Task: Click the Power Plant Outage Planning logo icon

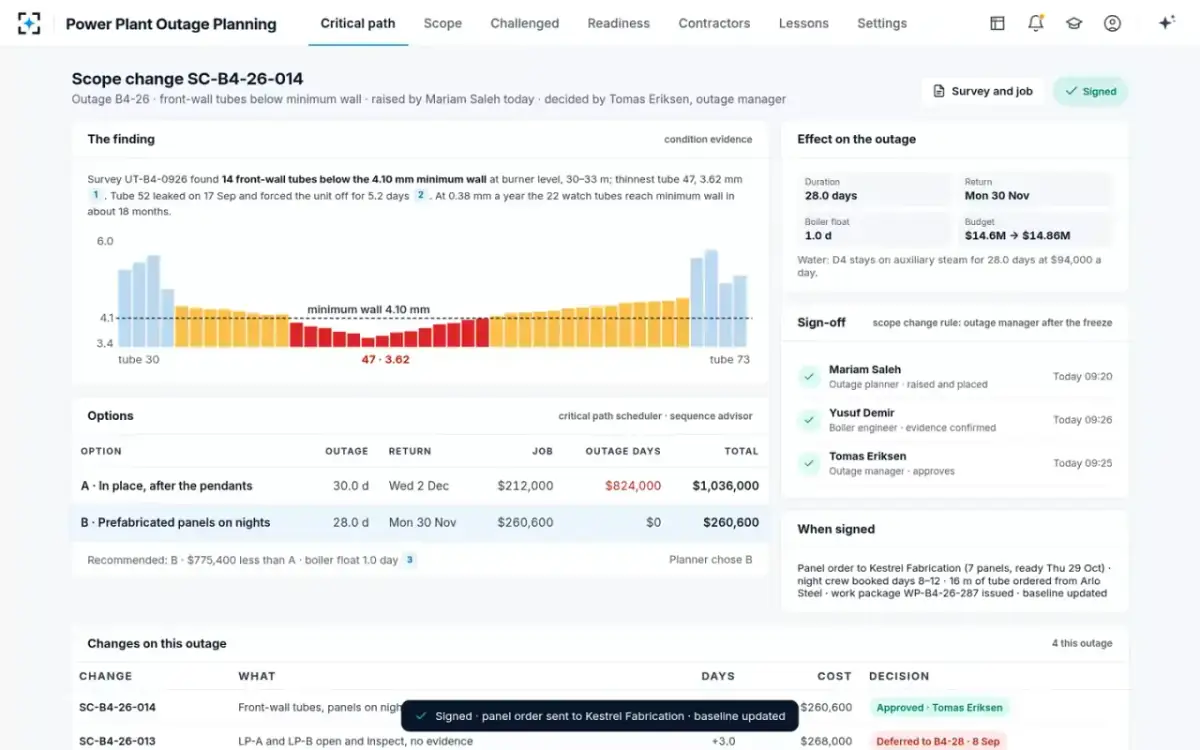Action: pyautogui.click(x=29, y=23)
